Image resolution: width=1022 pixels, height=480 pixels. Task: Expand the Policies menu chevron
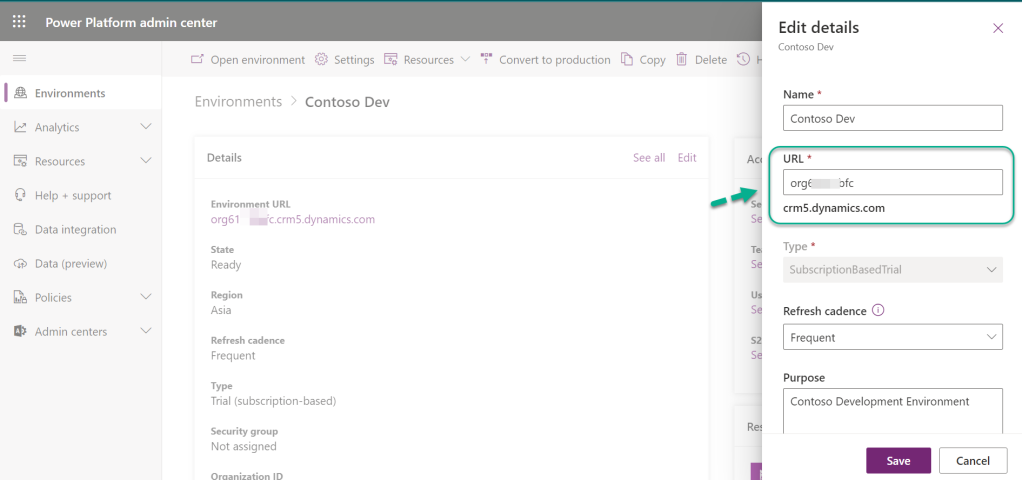tap(146, 297)
